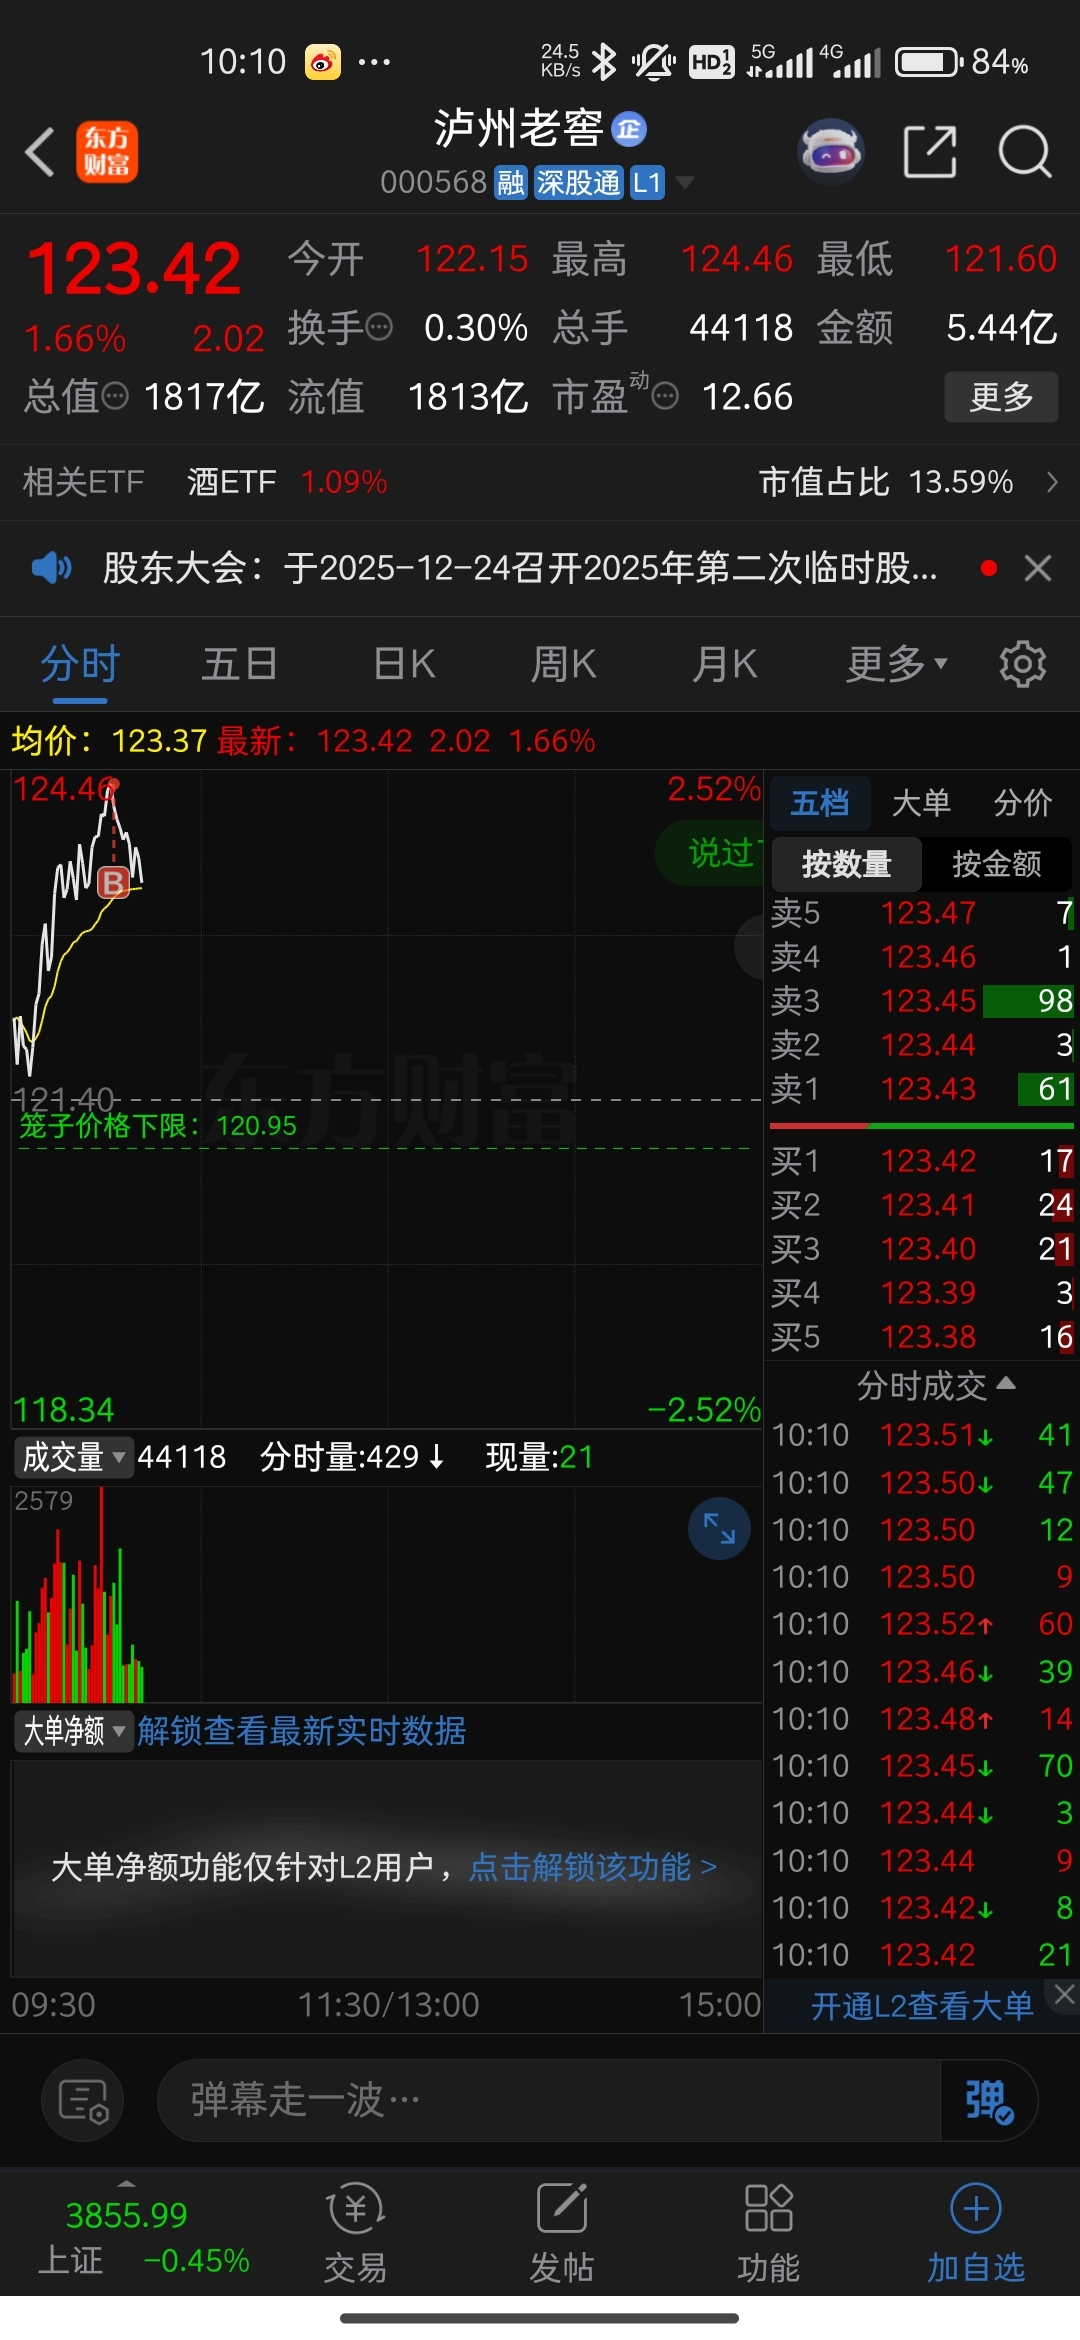Image resolution: width=1080 pixels, height=2340 pixels.
Task: Select the 五档 tab
Action: [820, 803]
